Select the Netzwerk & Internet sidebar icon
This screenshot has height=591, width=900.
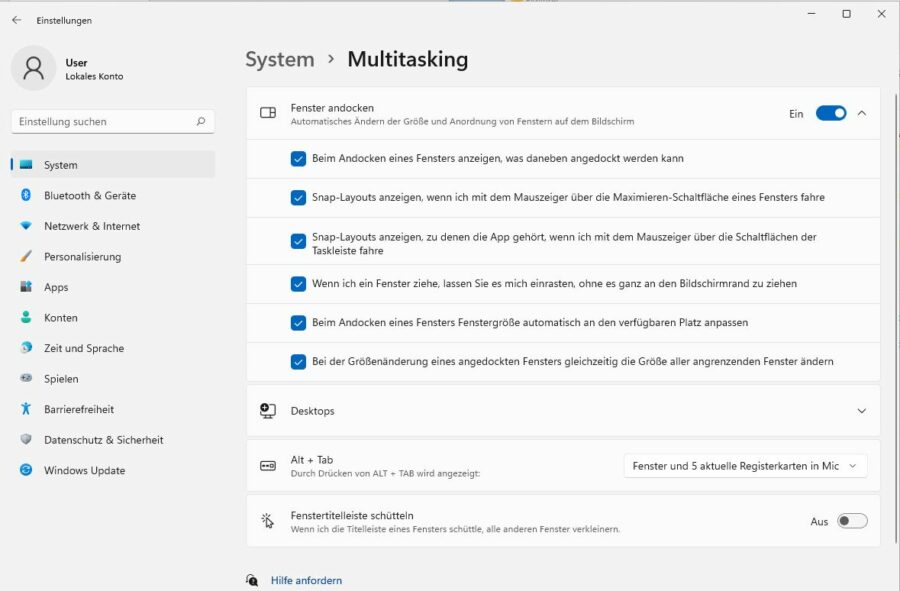(90, 225)
